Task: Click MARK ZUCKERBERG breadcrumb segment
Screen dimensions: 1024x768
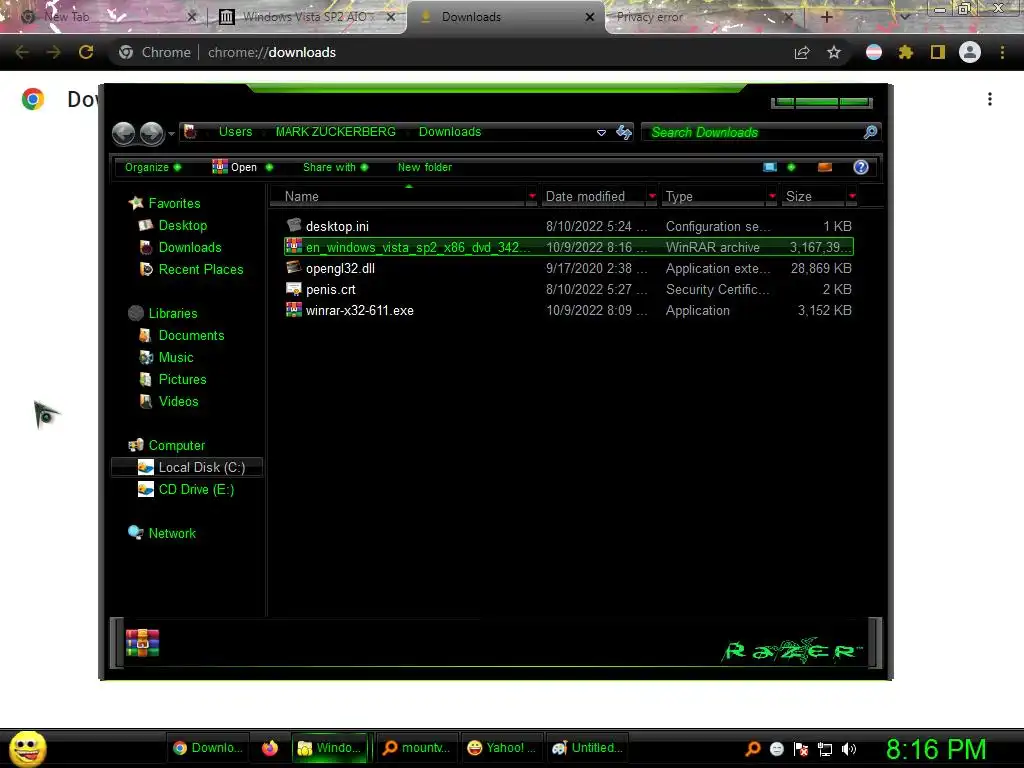Action: pos(336,132)
